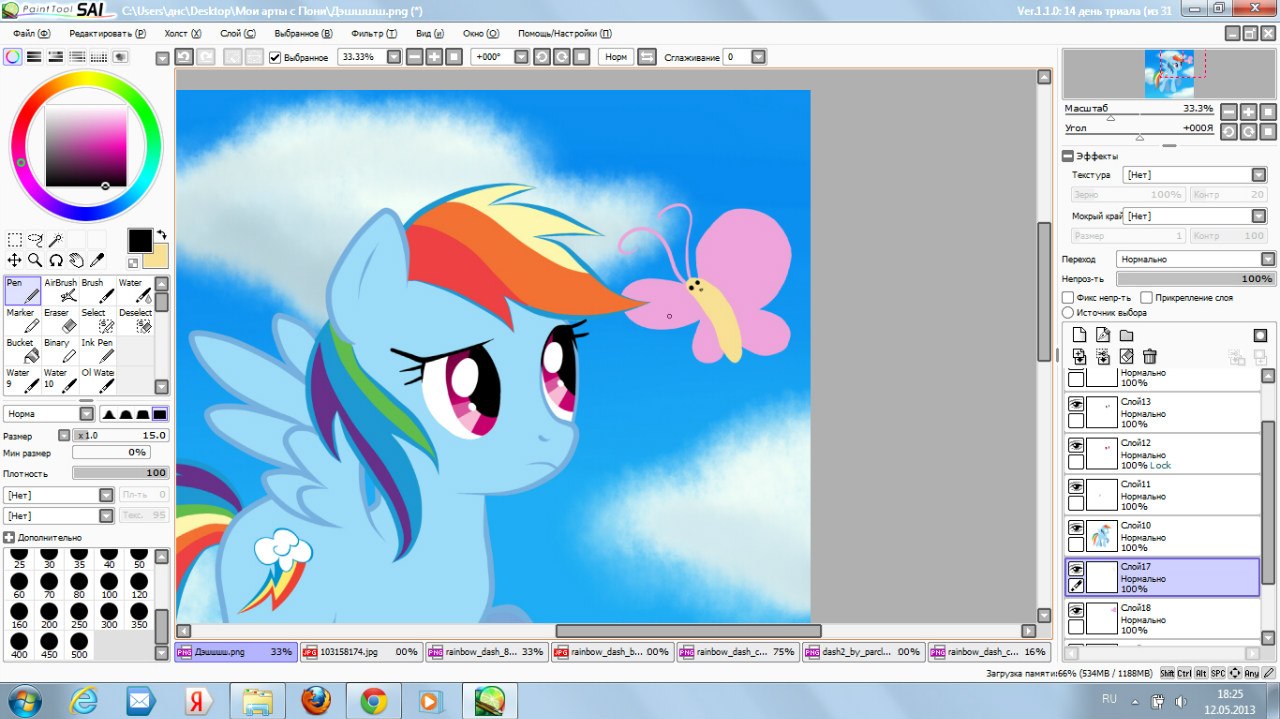This screenshot has width=1280, height=719.
Task: Swap foreground and background colors
Action: (x=161, y=235)
